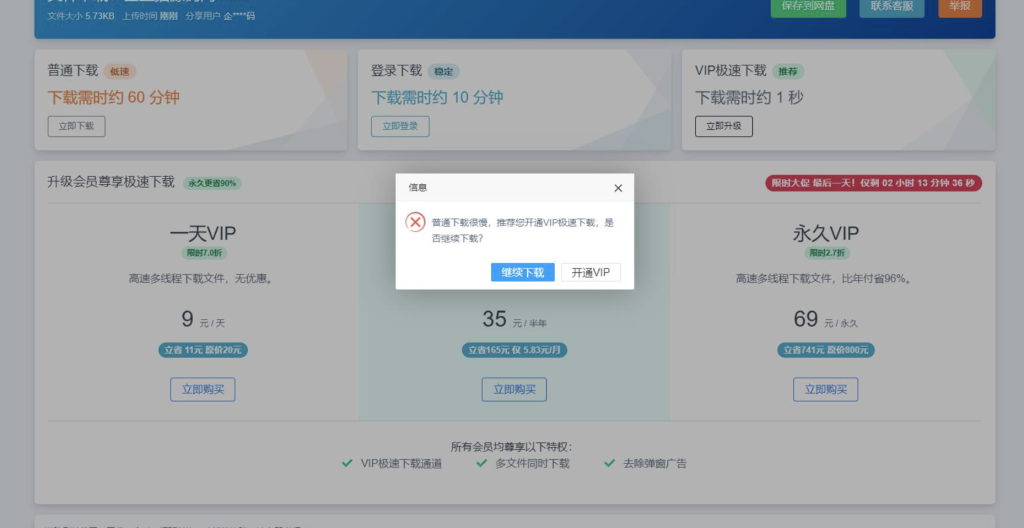The width and height of the screenshot is (1024, 528).
Task: Click the orange 举报 button
Action: click(960, 7)
